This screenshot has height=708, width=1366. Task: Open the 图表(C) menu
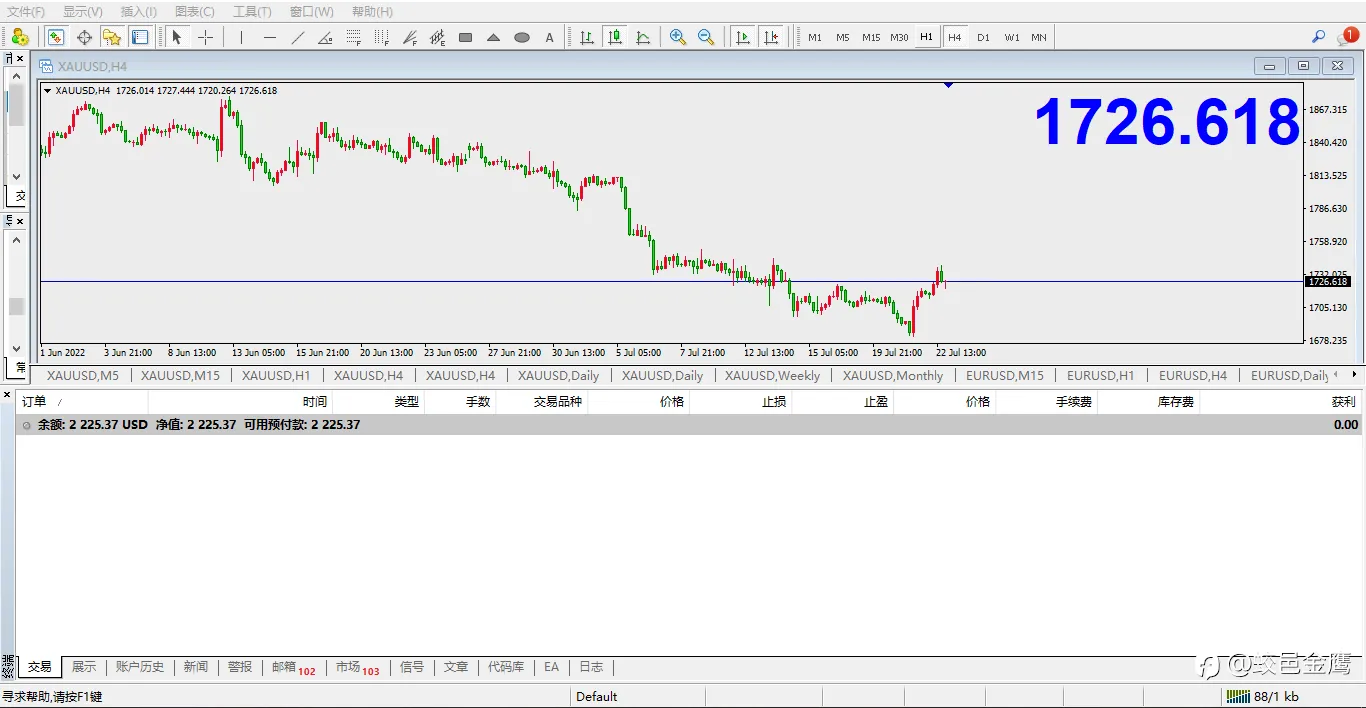click(x=194, y=12)
